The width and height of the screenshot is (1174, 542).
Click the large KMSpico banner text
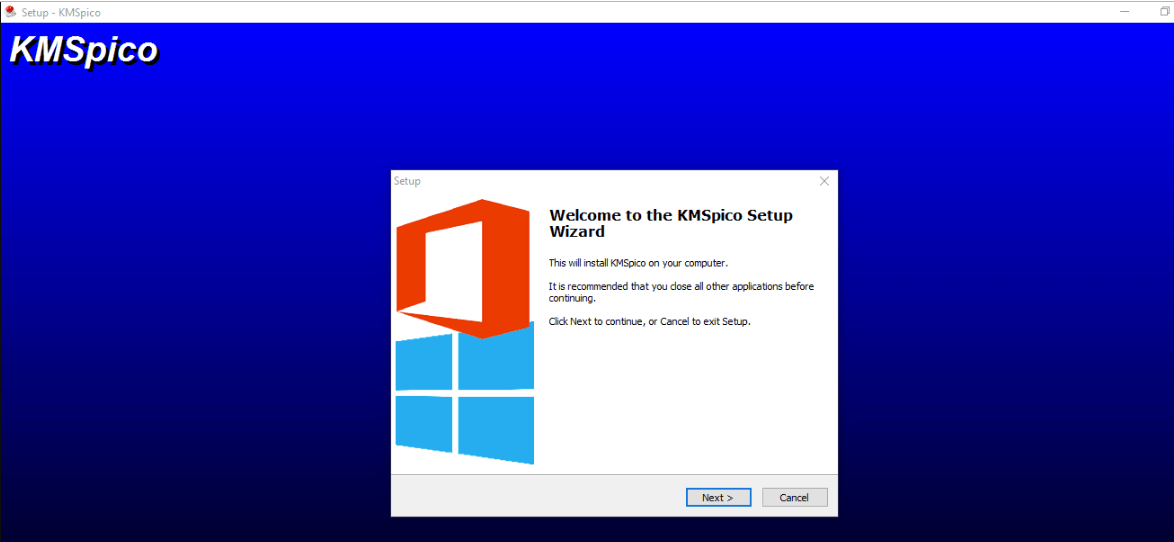[x=84, y=51]
